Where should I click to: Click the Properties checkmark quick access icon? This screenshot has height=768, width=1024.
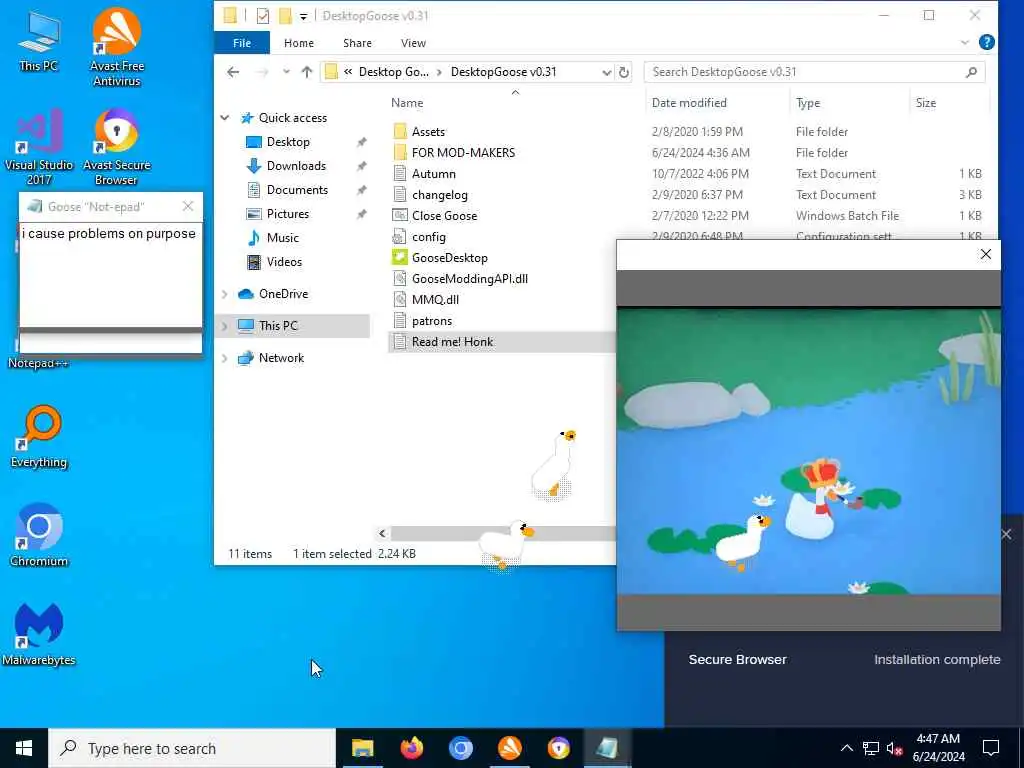click(263, 16)
